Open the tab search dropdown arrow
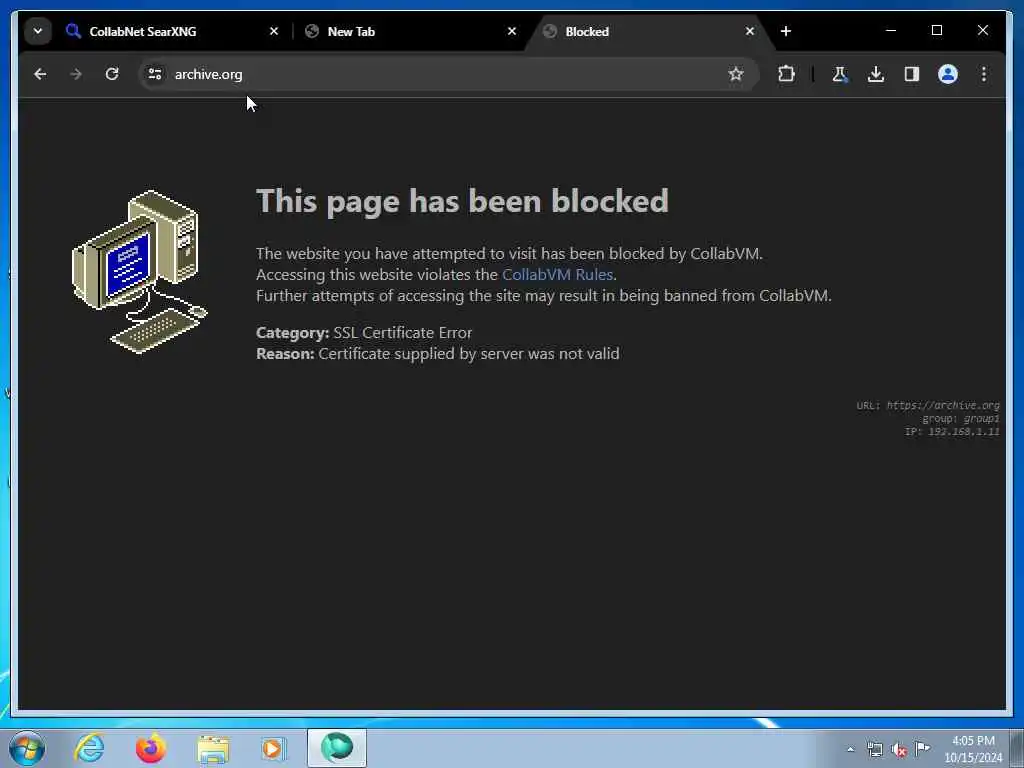Viewport: 1024px width, 768px height. coord(38,31)
